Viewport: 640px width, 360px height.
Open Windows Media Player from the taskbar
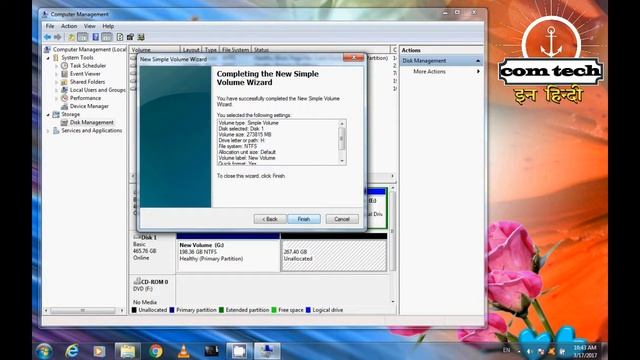click(x=99, y=351)
